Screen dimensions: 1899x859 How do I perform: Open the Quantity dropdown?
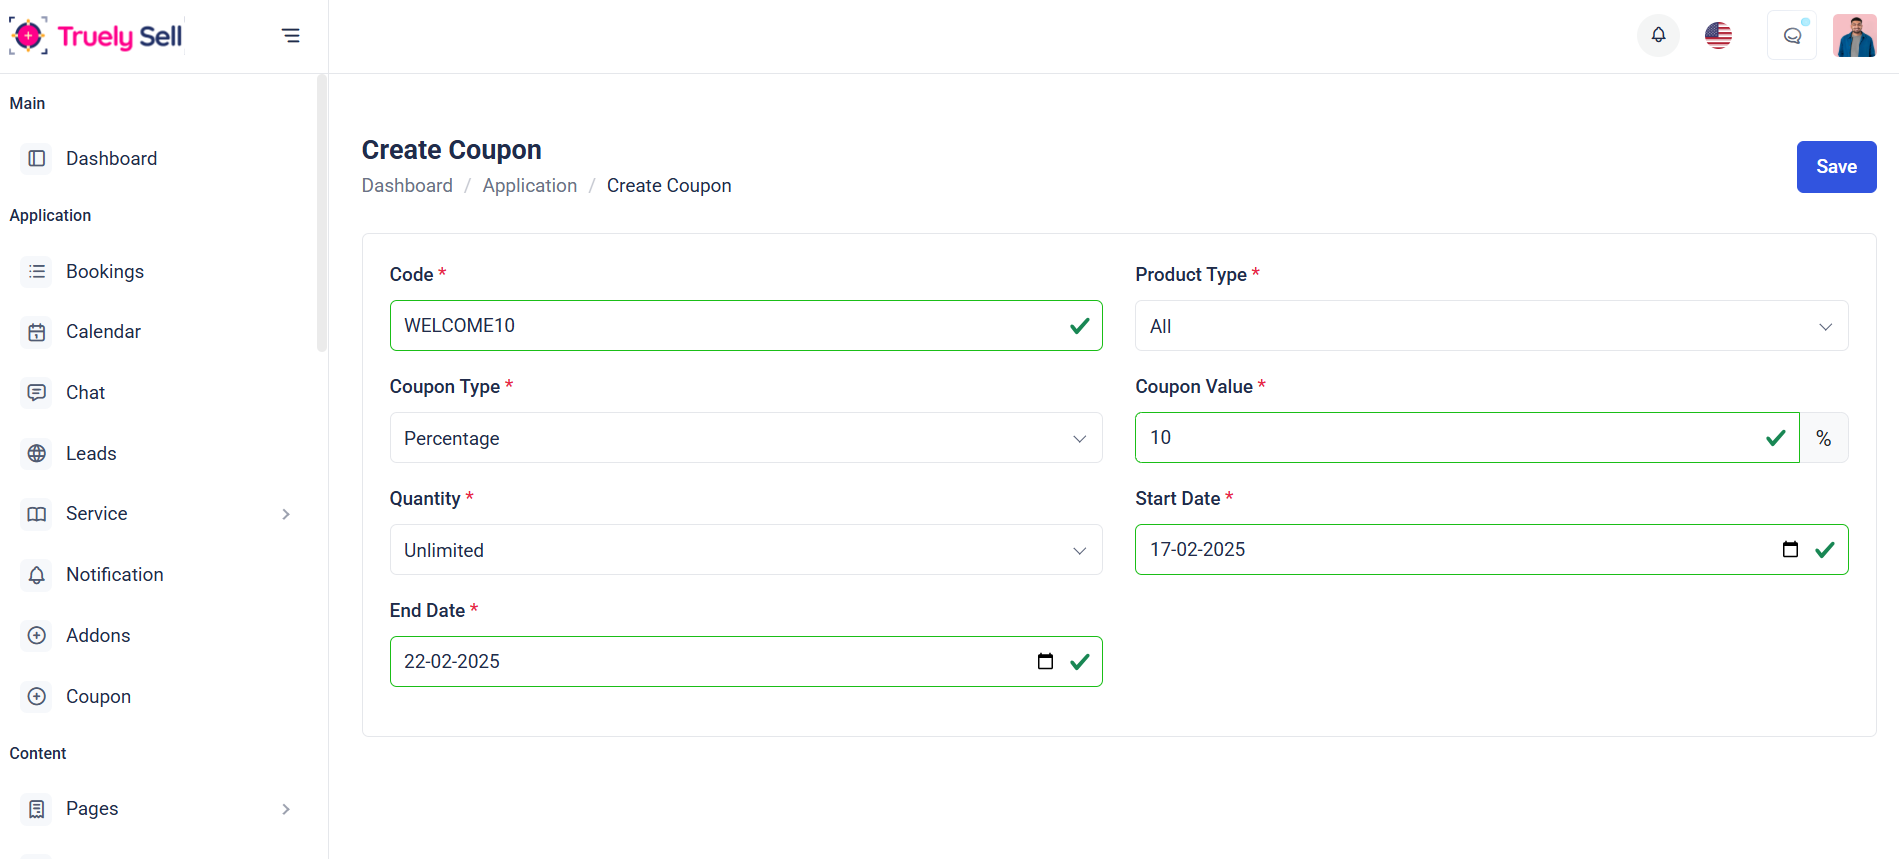[745, 550]
